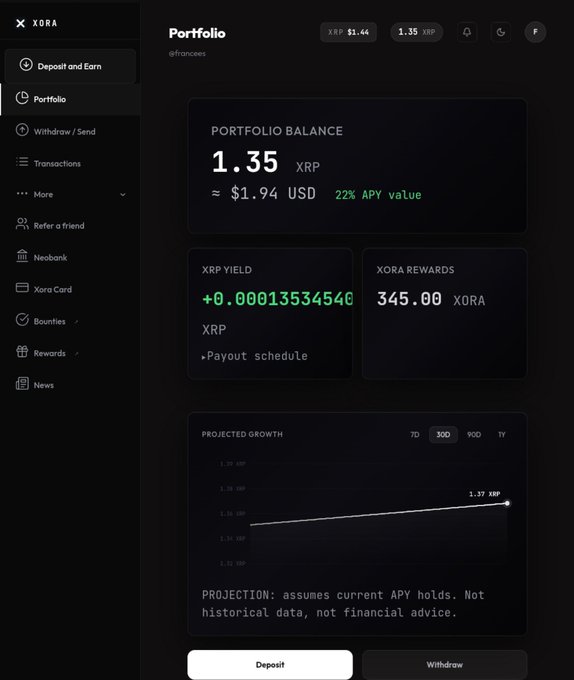Click the Portfolio page heading
This screenshot has height=680, width=574.
coord(197,33)
